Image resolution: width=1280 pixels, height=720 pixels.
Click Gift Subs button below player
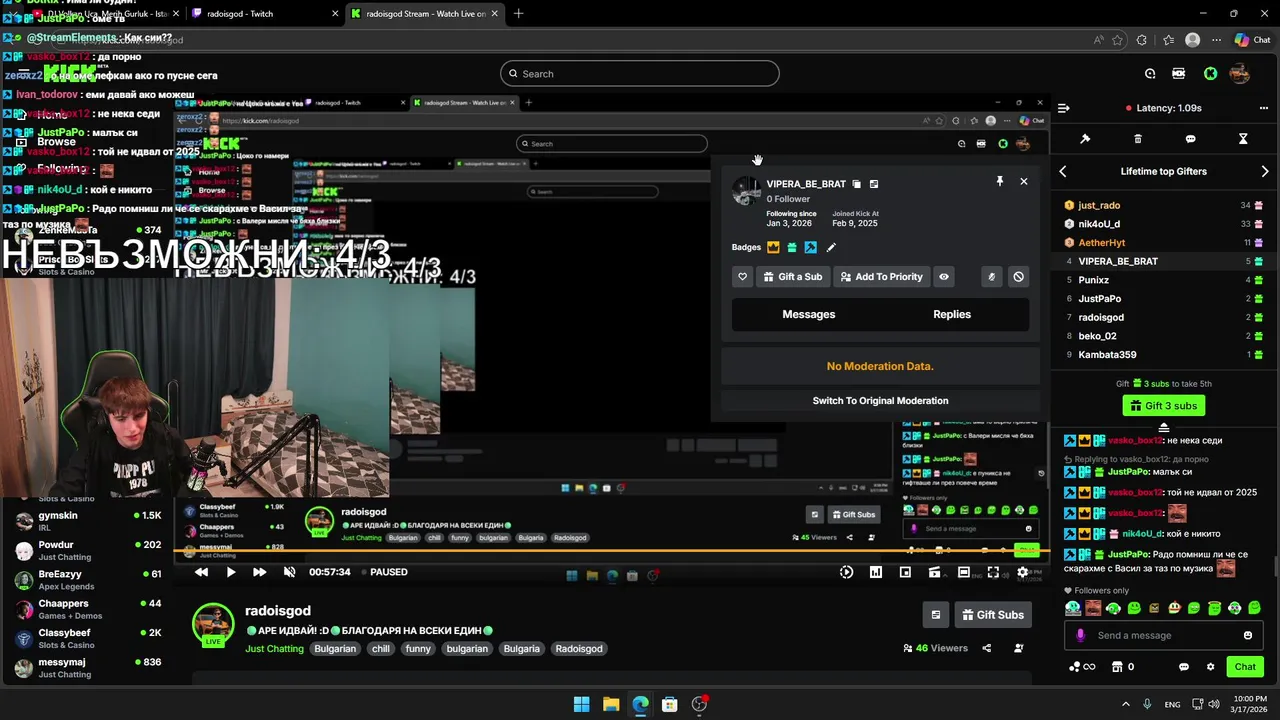(995, 615)
